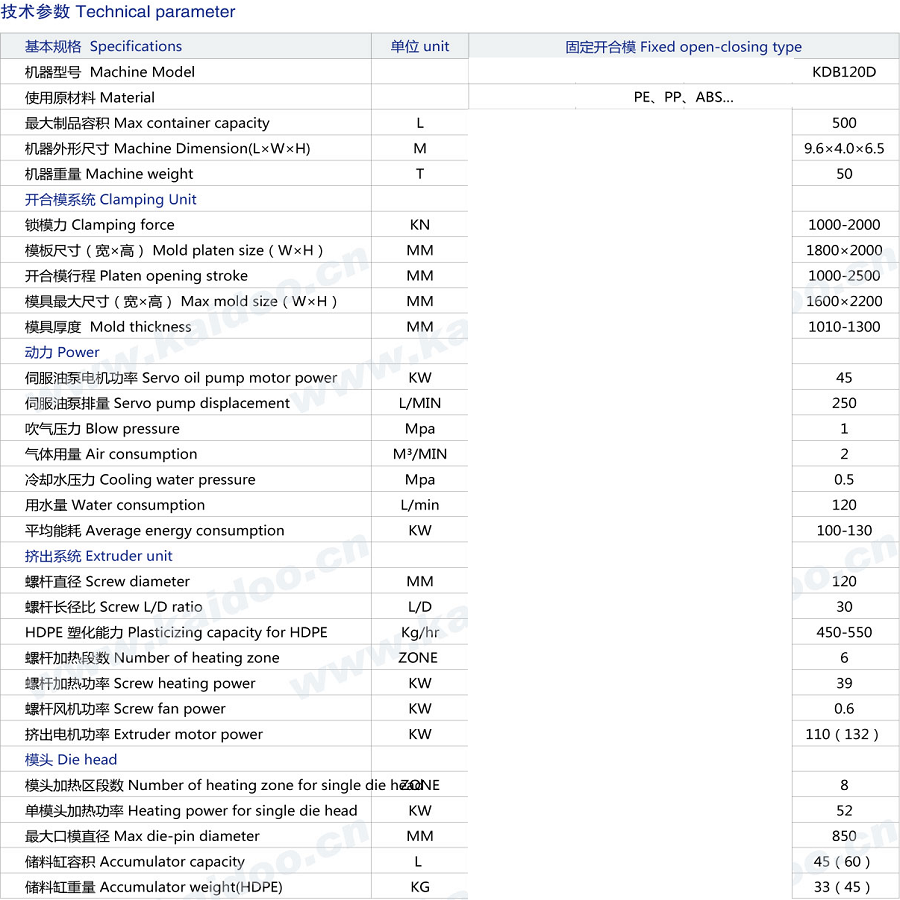Screen dimensions: 900x900
Task: Select the "Mold platen size" row label
Action: 173,250
